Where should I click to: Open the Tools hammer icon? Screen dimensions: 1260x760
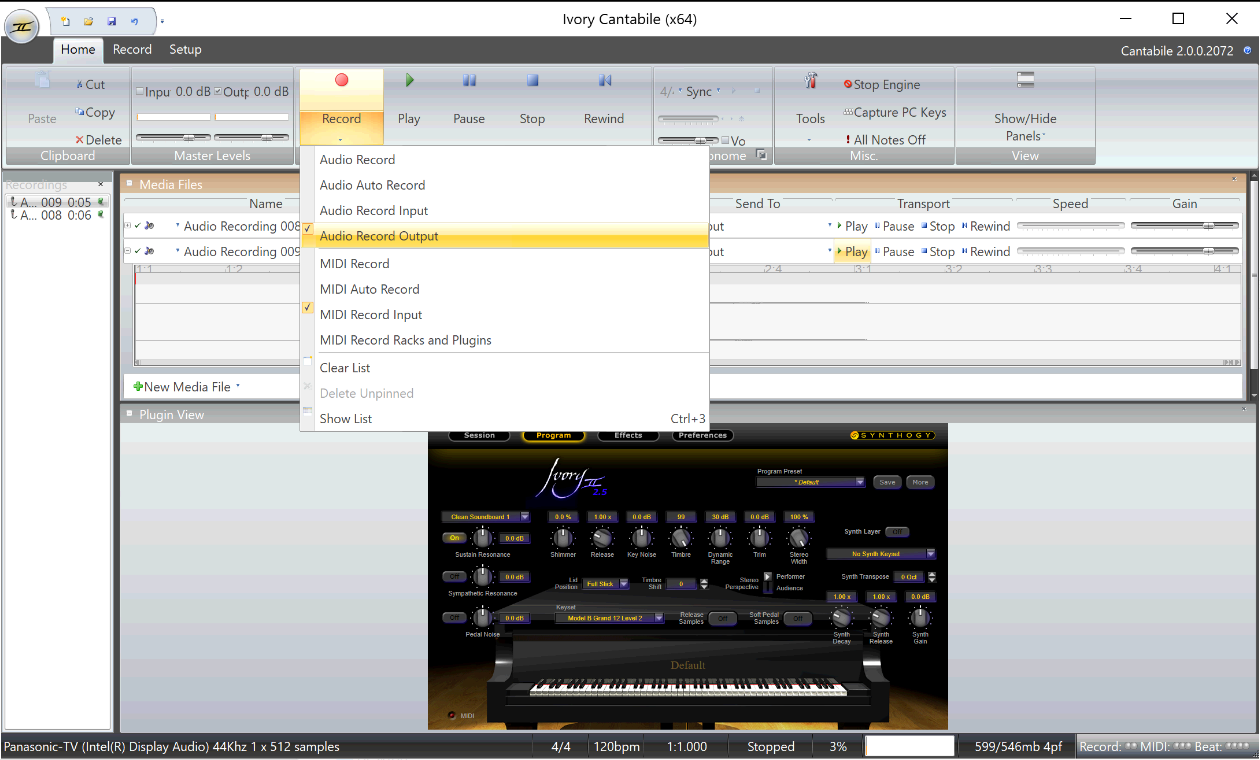click(x=811, y=81)
